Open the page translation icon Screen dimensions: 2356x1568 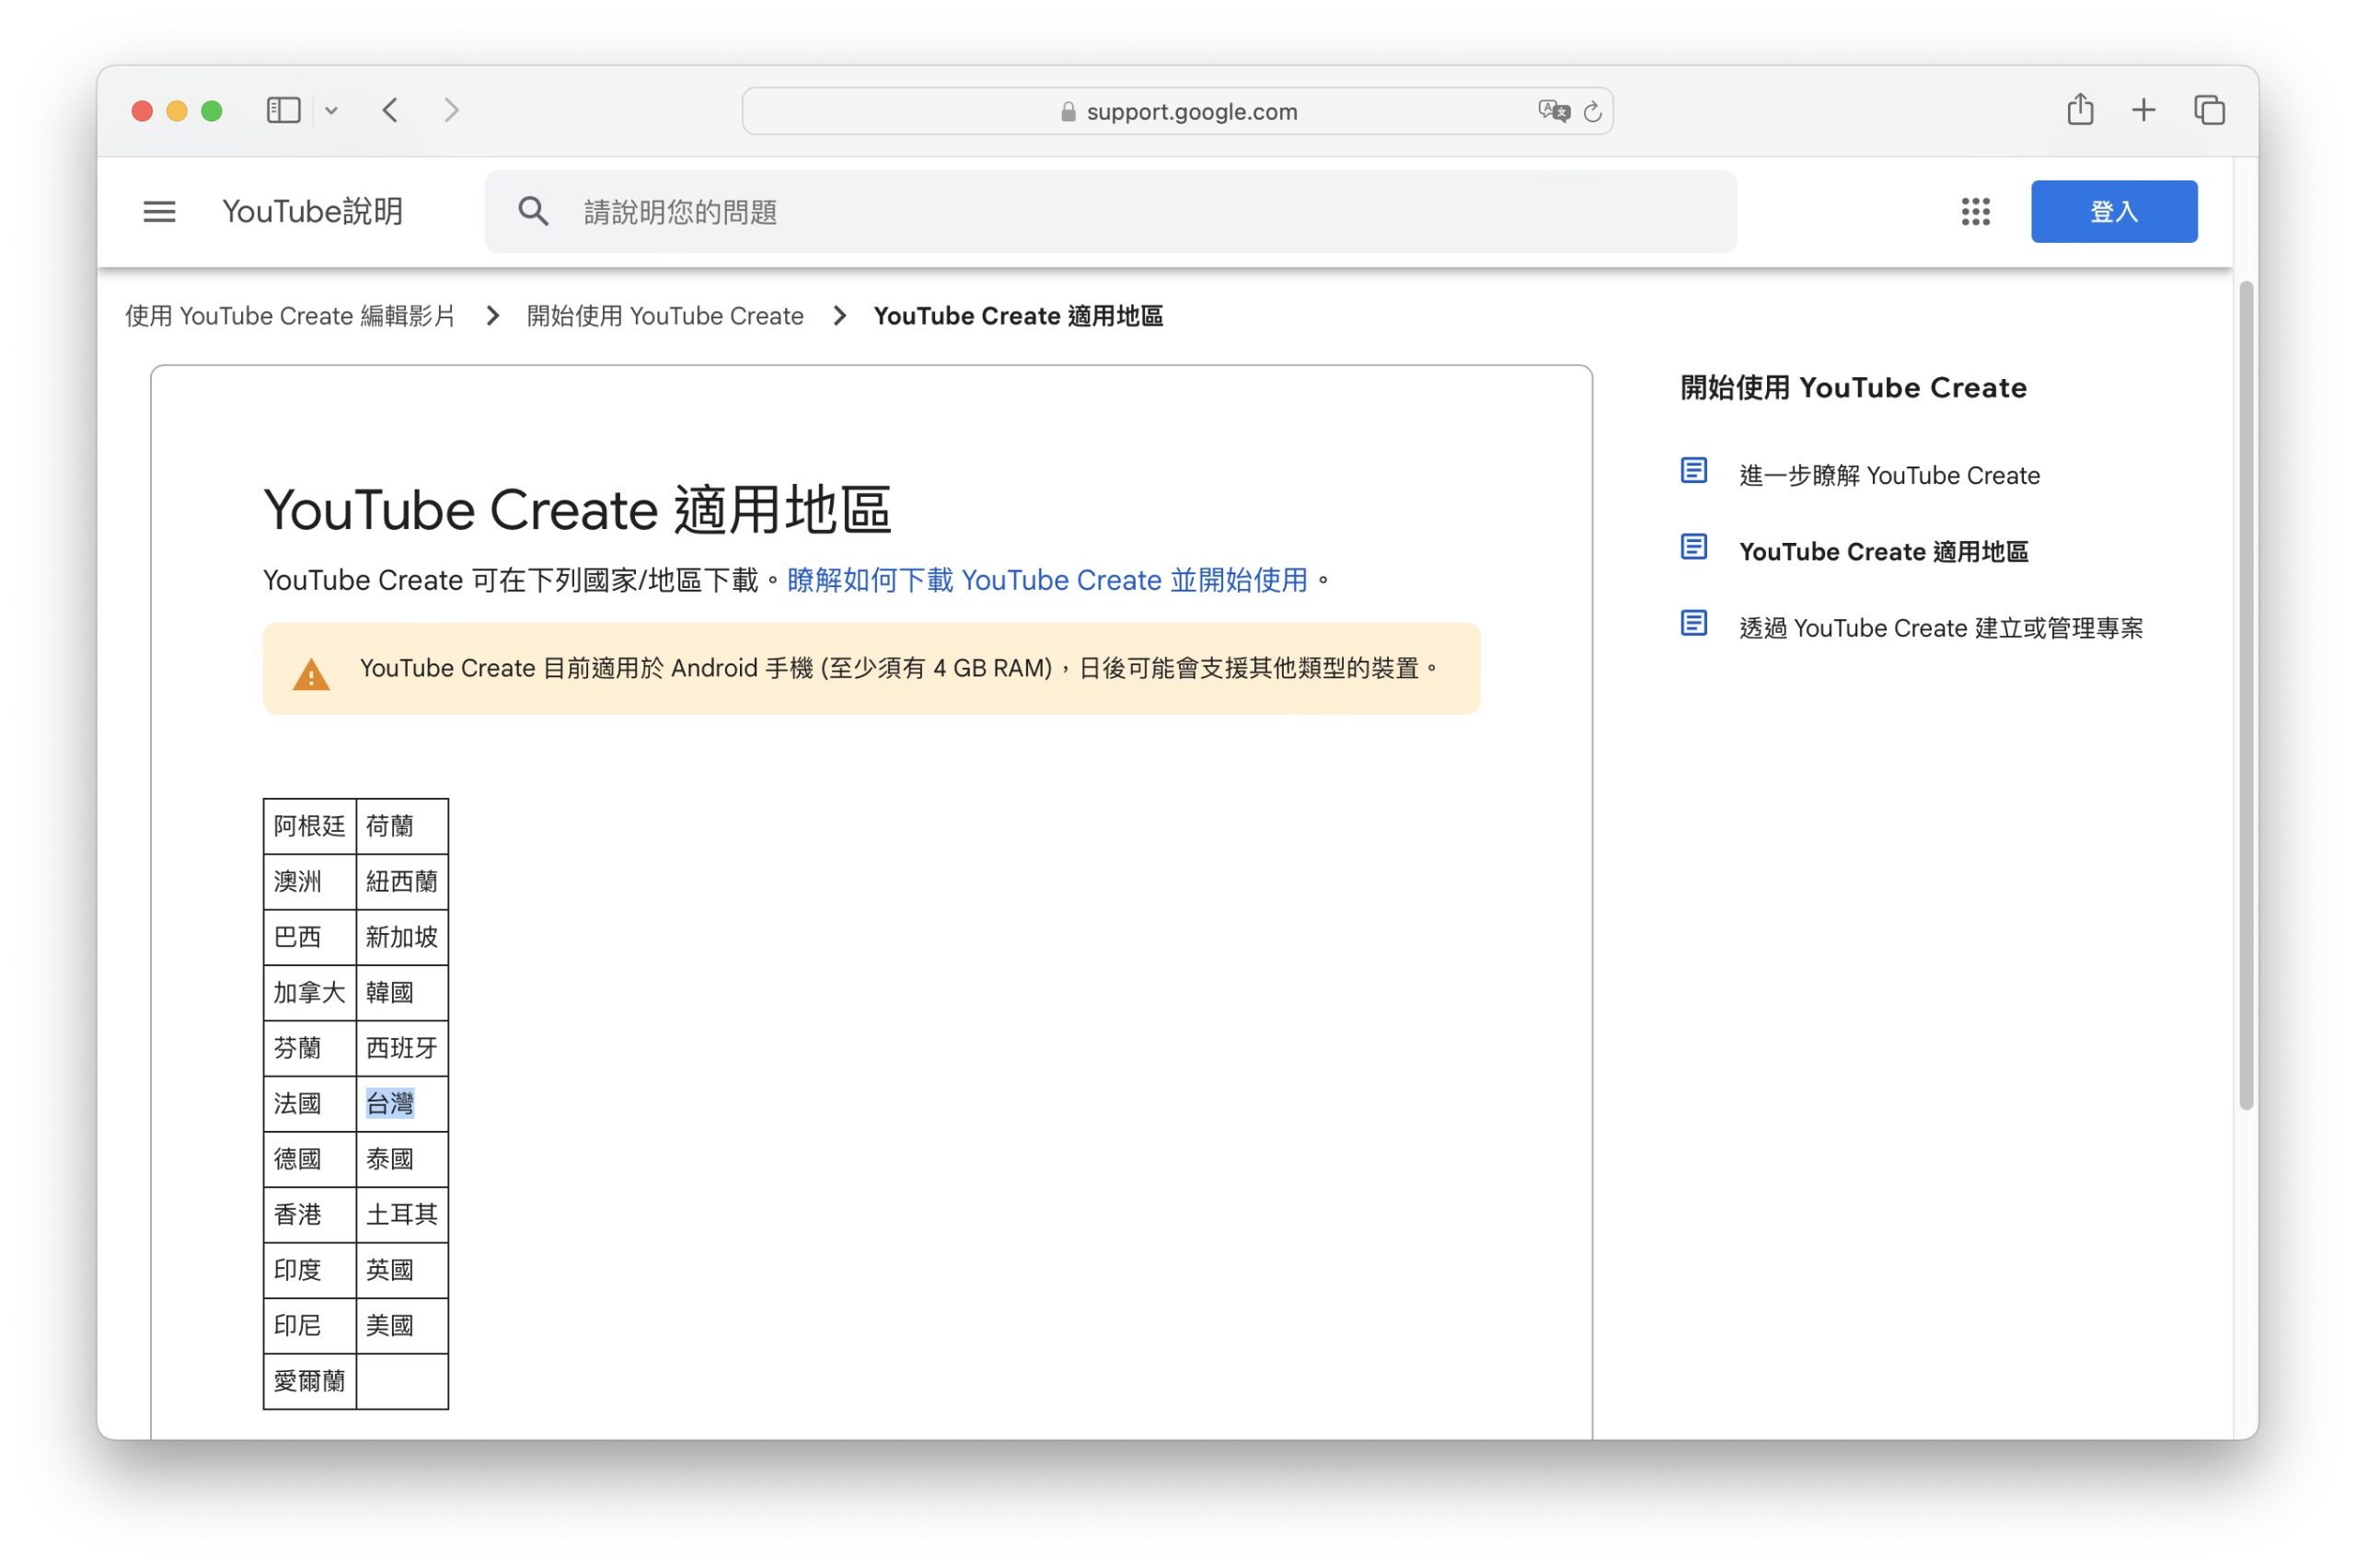click(x=1553, y=111)
